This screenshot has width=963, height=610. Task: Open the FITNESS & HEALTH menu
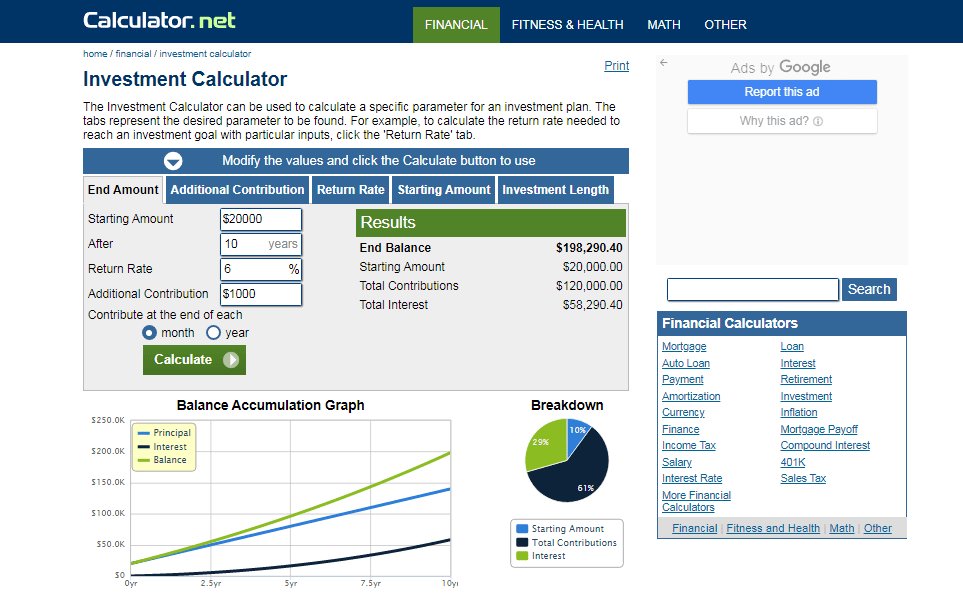[567, 24]
